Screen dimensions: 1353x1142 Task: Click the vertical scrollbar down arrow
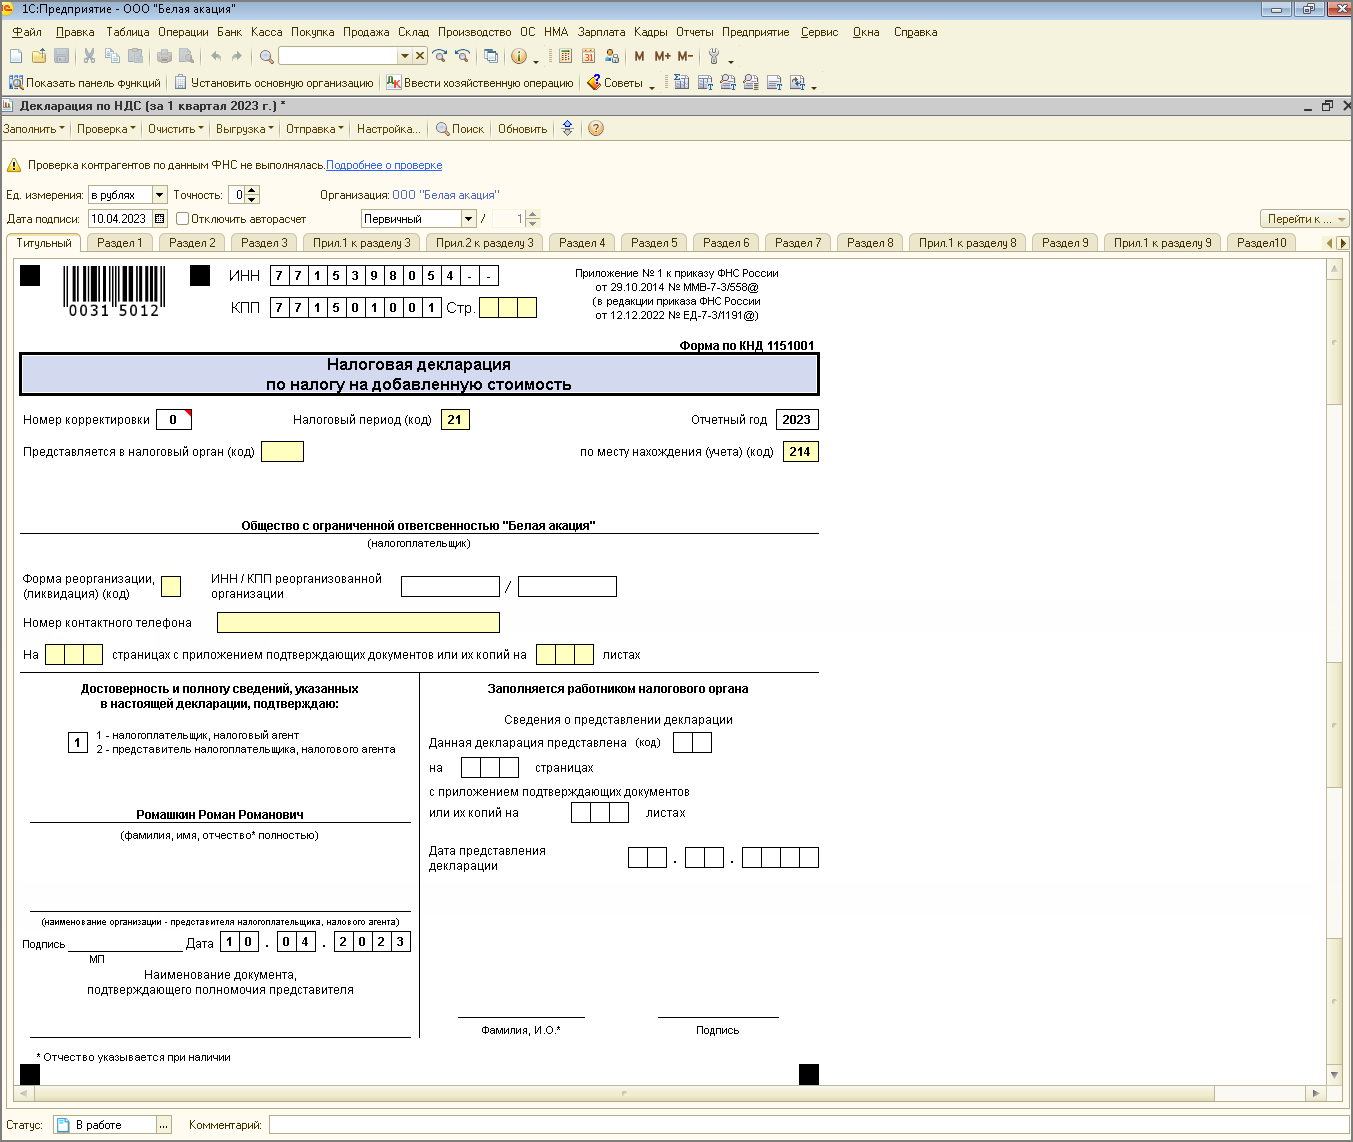[1334, 1074]
